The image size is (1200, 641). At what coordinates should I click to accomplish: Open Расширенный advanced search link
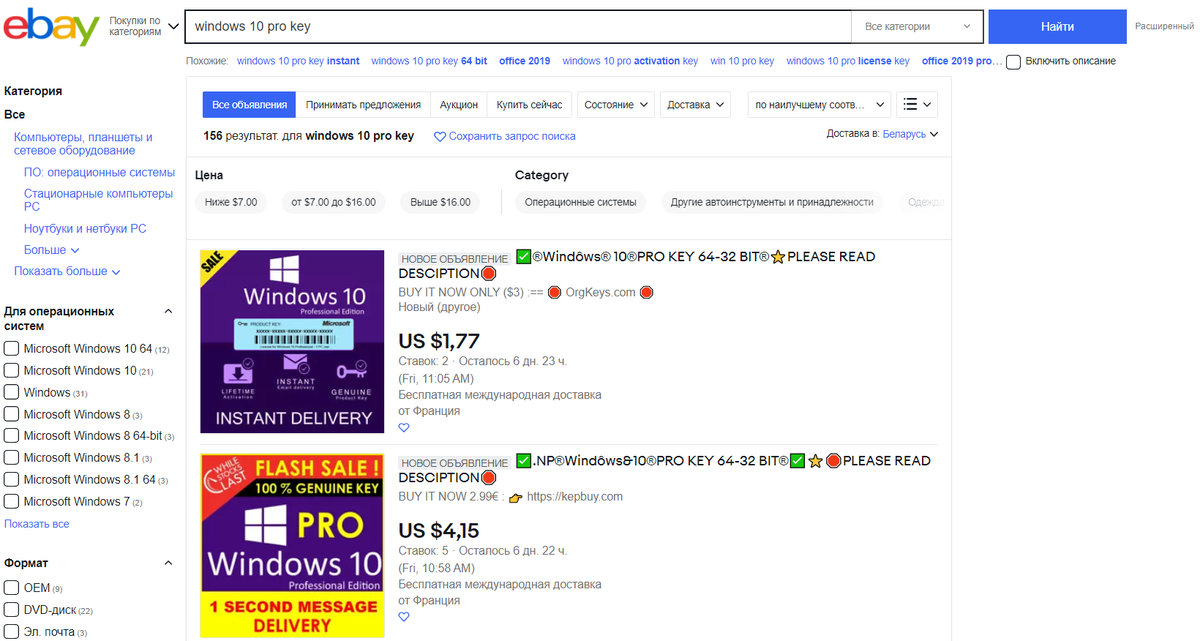pyautogui.click(x=1164, y=26)
